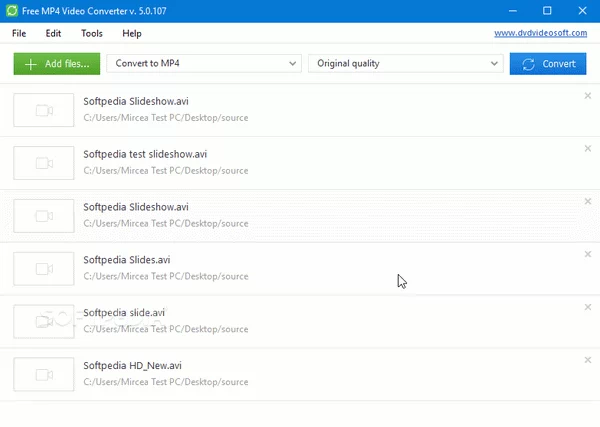Close the Free MP4 Video Converter window

pos(582,11)
